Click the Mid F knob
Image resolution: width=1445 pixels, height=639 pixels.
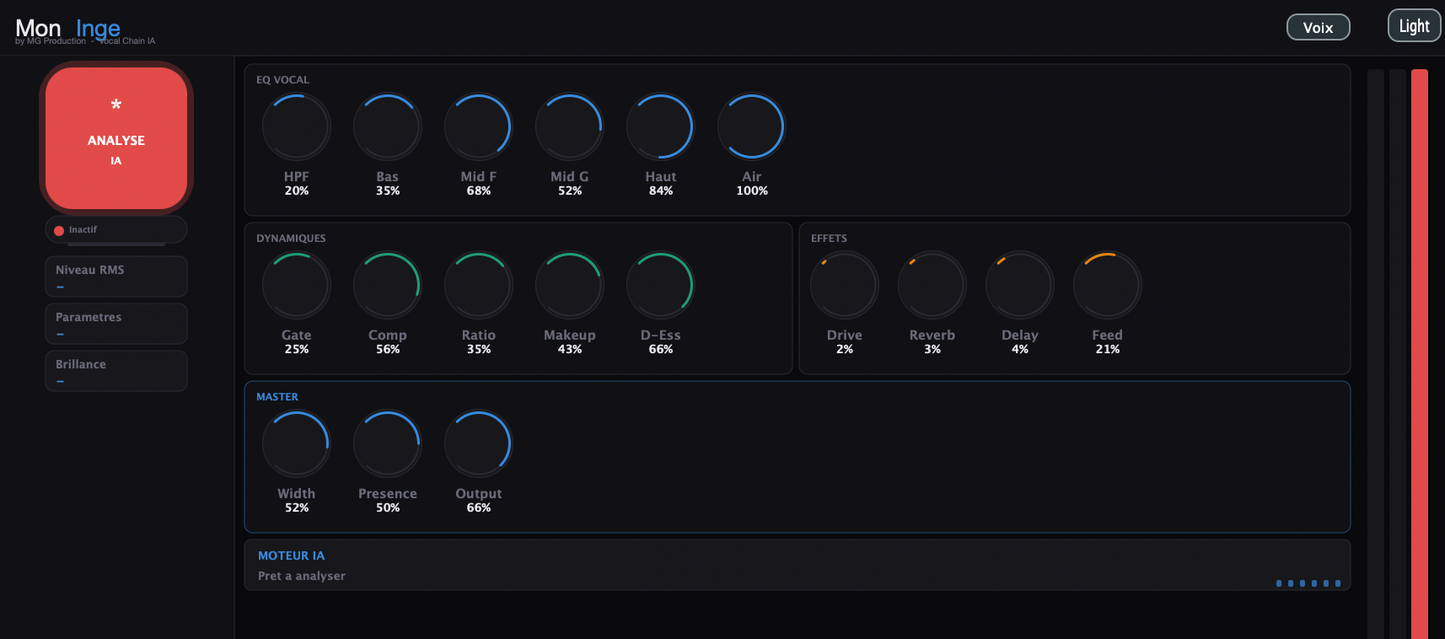478,127
